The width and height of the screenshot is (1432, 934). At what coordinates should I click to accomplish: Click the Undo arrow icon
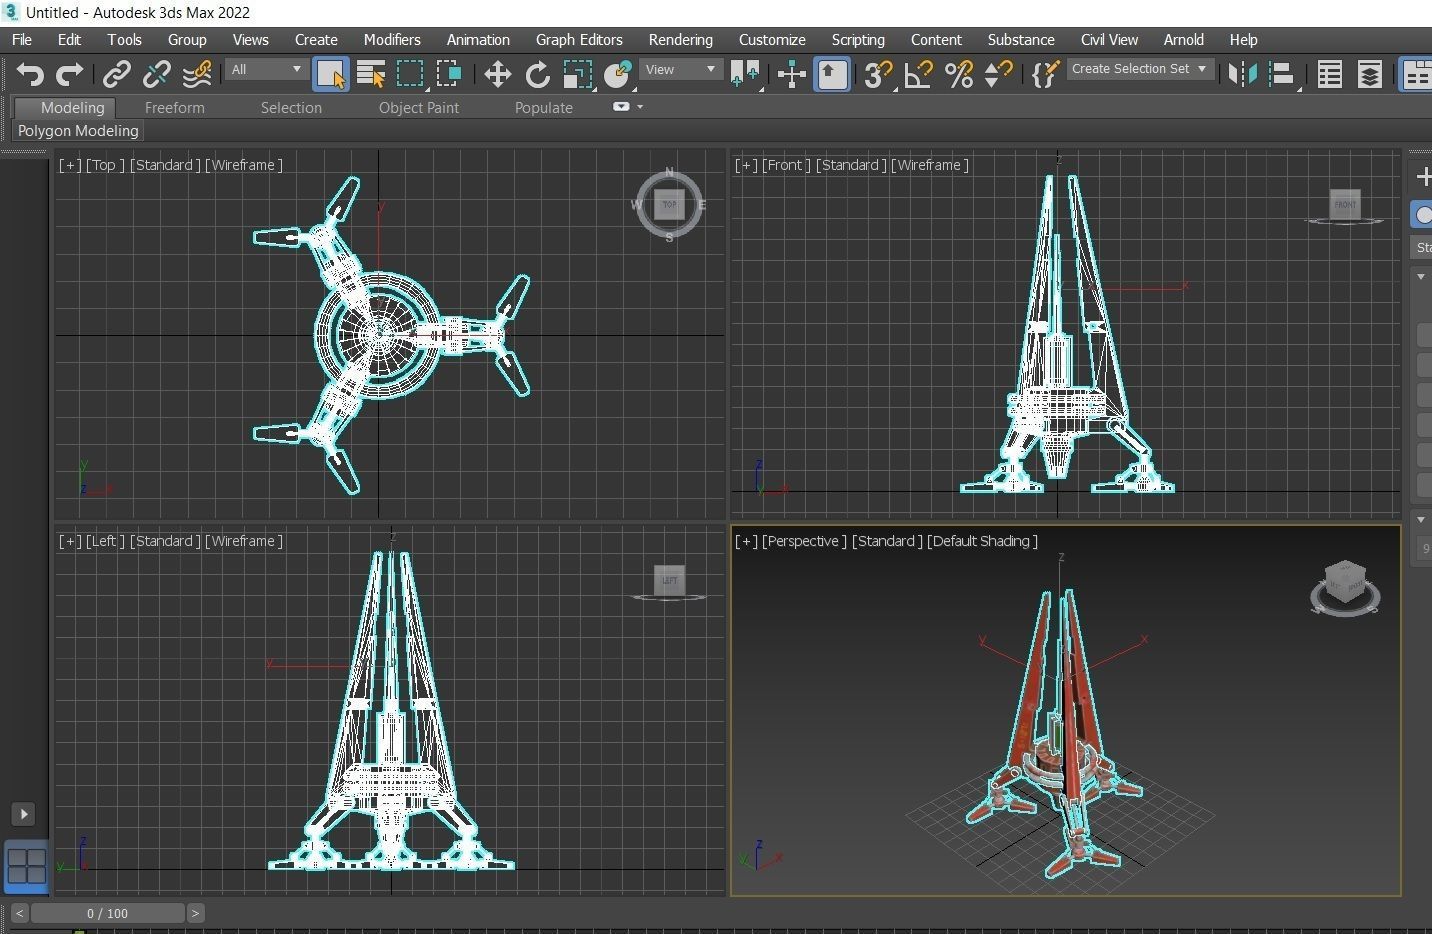[x=30, y=74]
